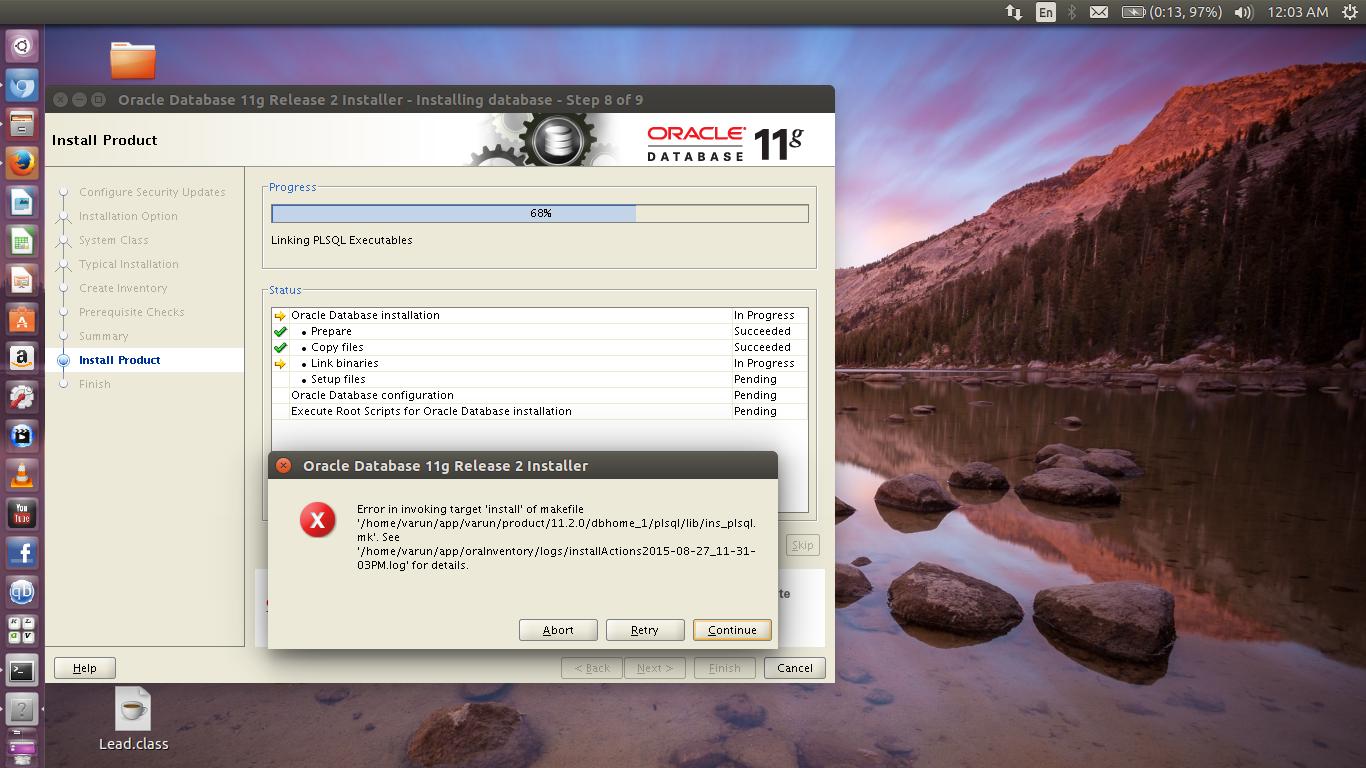Select the Setup files status row
1366x768 pixels.
click(539, 379)
